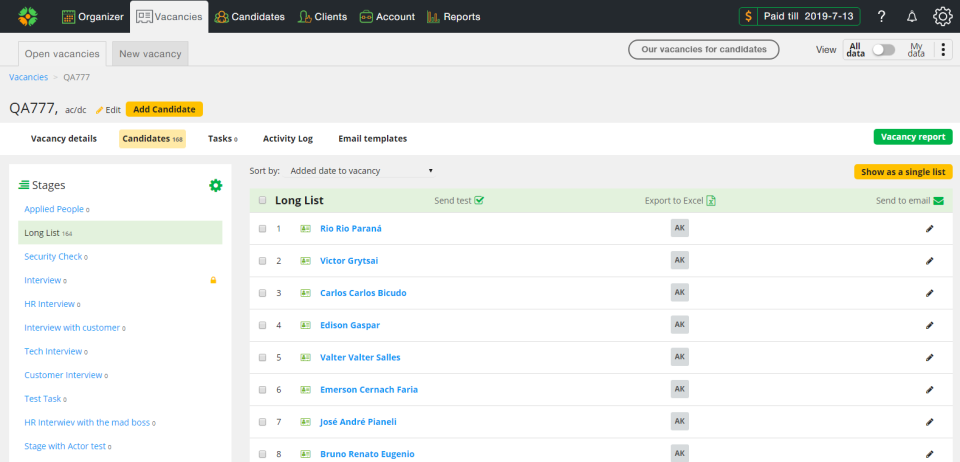Click the dollar sign payment icon
Image resolution: width=960 pixels, height=462 pixels.
748,17
